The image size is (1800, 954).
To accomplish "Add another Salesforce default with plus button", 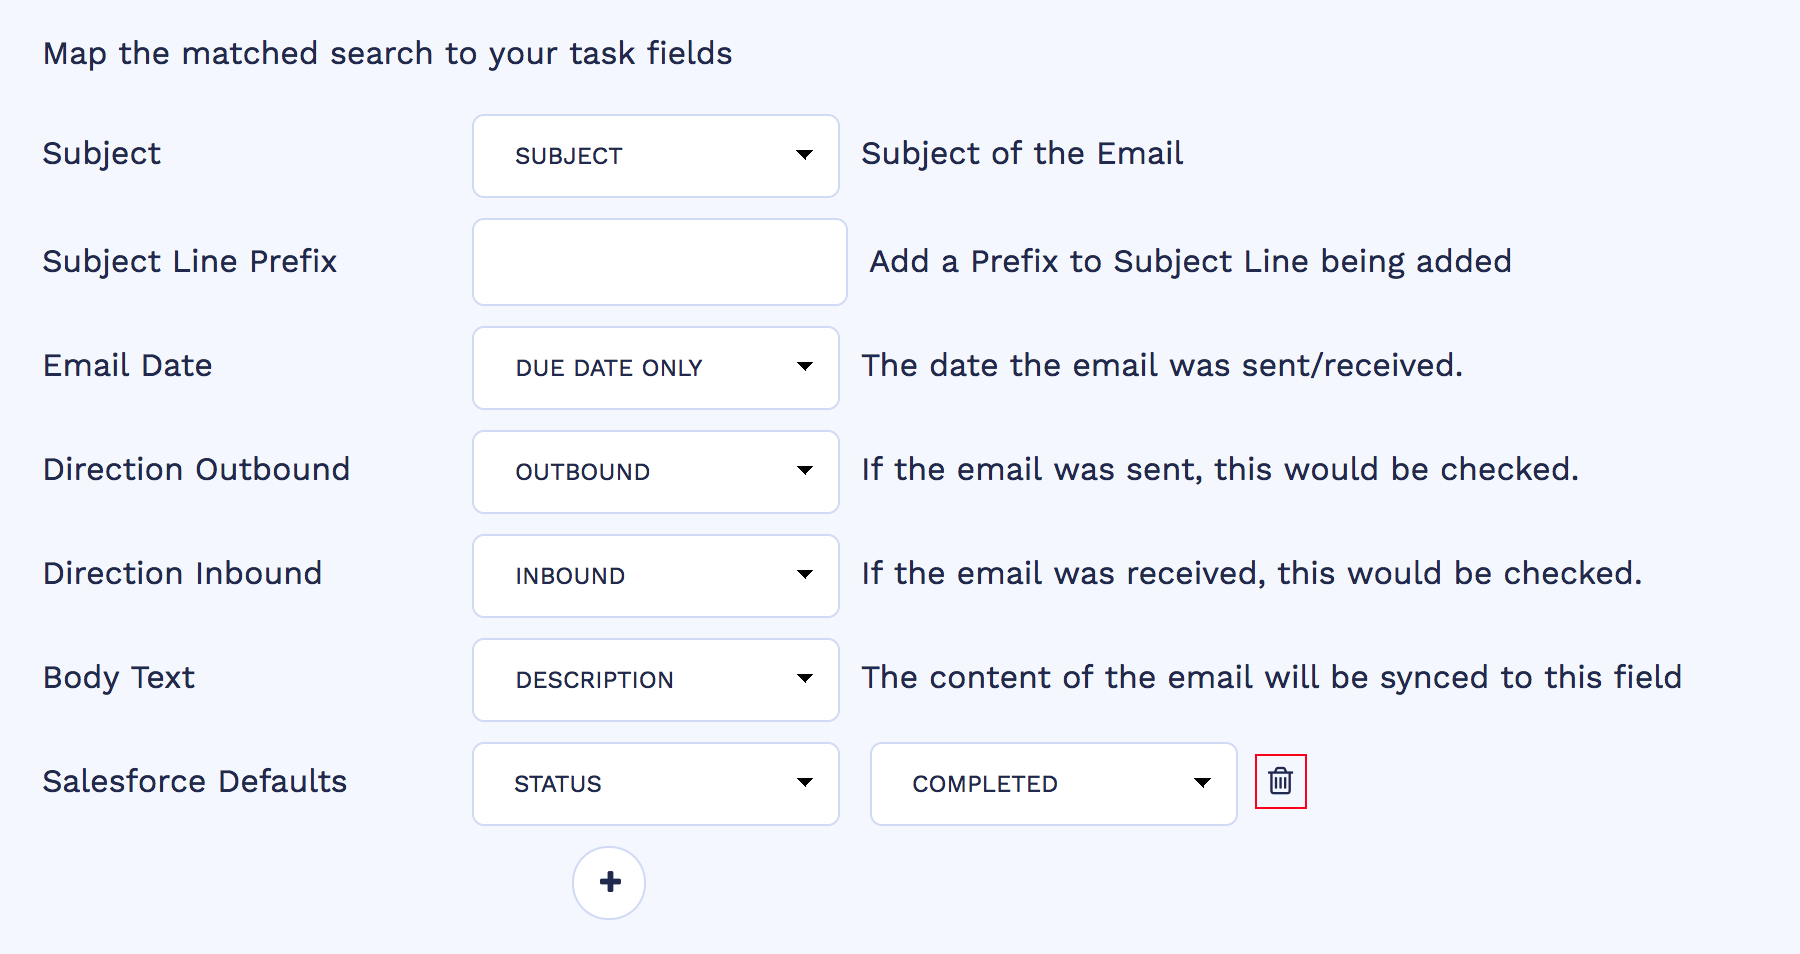I will [609, 882].
